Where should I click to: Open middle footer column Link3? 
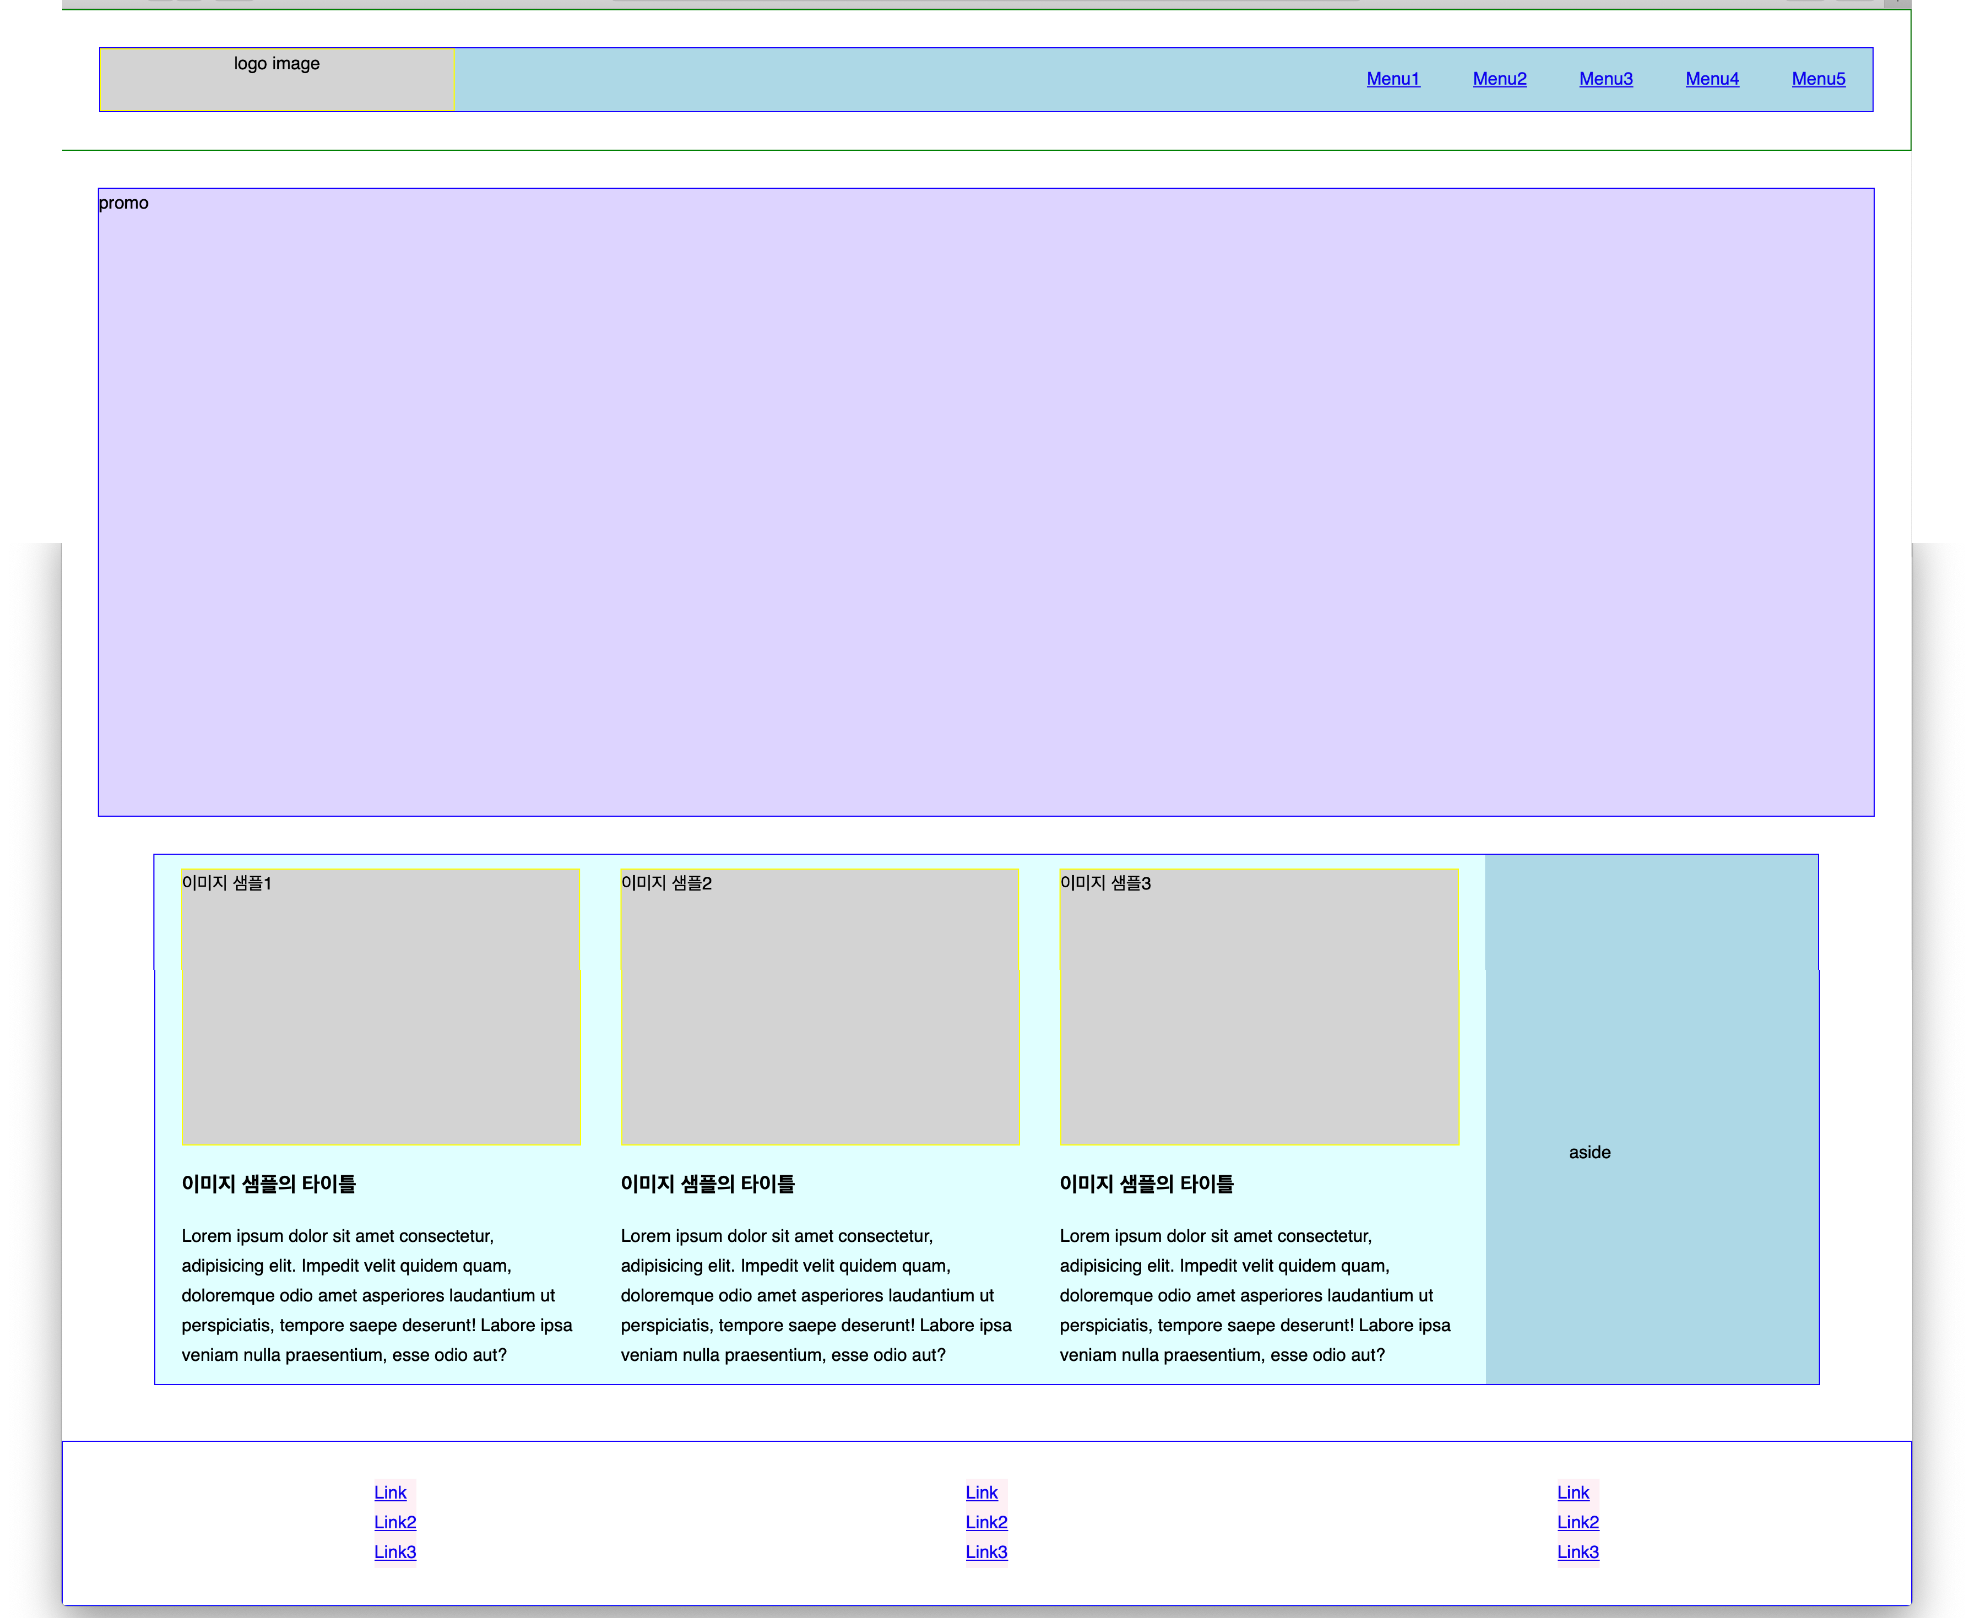click(x=986, y=1553)
